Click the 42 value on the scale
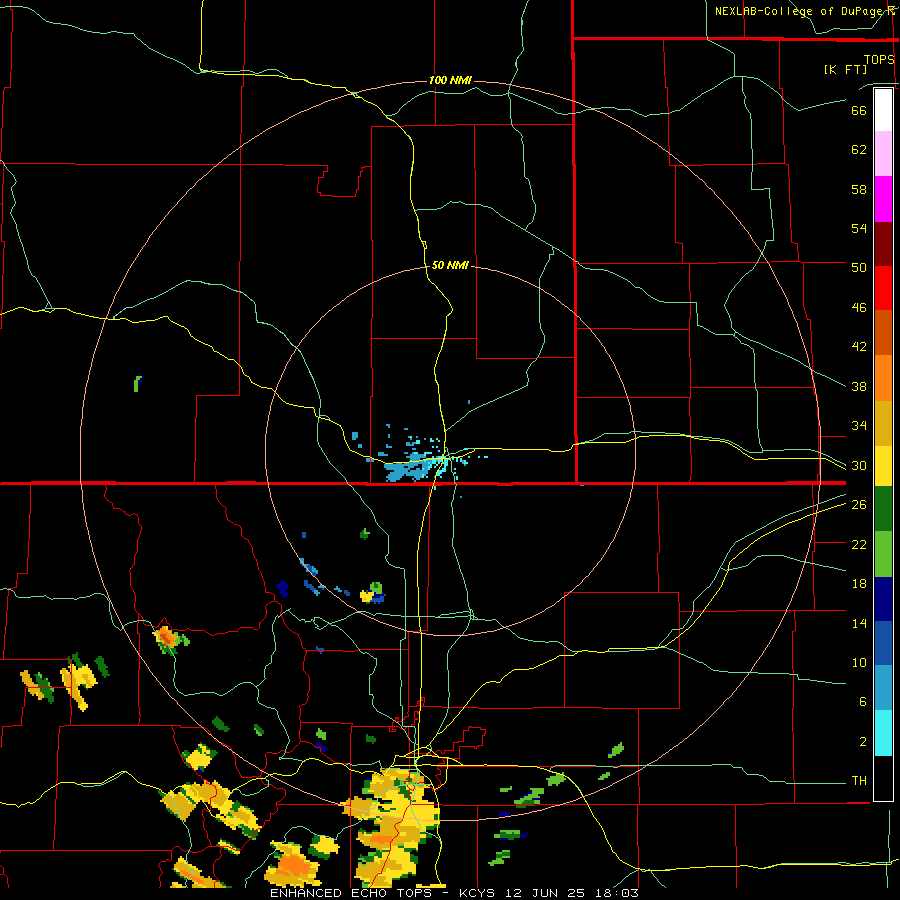Screen dimensions: 900x900 (x=859, y=347)
